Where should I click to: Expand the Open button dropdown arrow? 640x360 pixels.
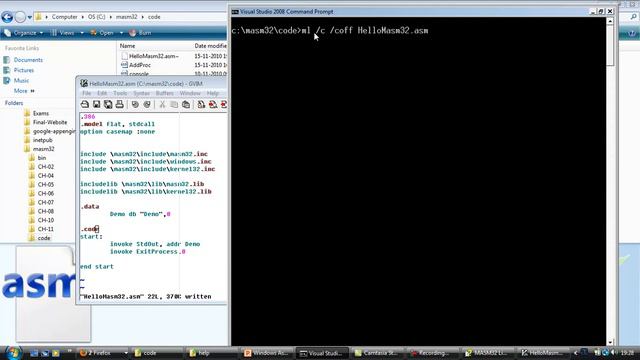click(x=121, y=33)
